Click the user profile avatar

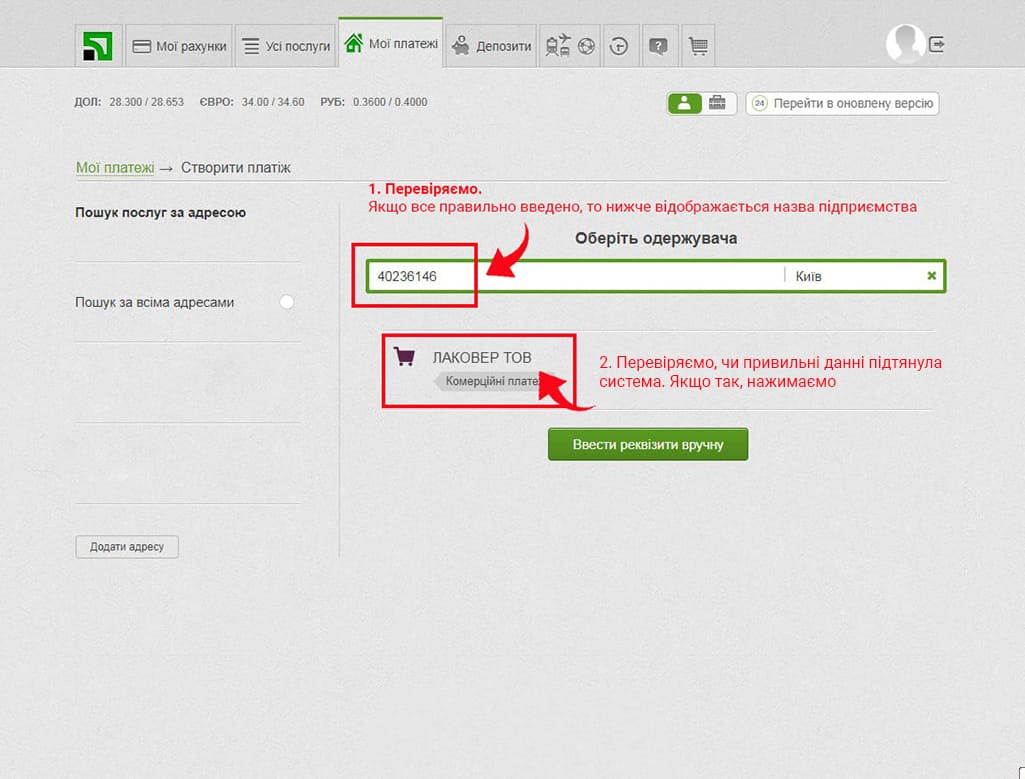[904, 43]
